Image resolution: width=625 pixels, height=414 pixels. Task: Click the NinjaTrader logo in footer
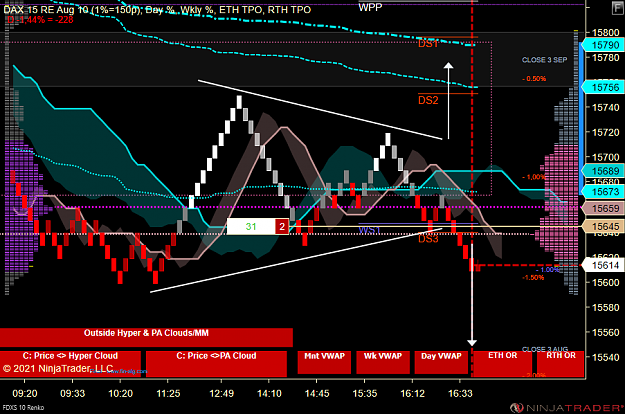[x=566, y=408]
